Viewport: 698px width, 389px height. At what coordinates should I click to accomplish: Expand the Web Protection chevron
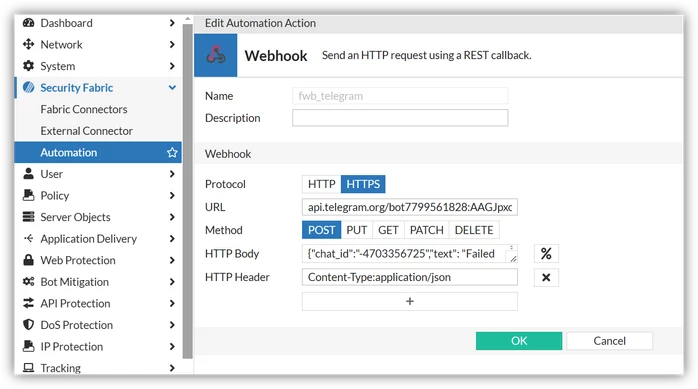(x=172, y=260)
